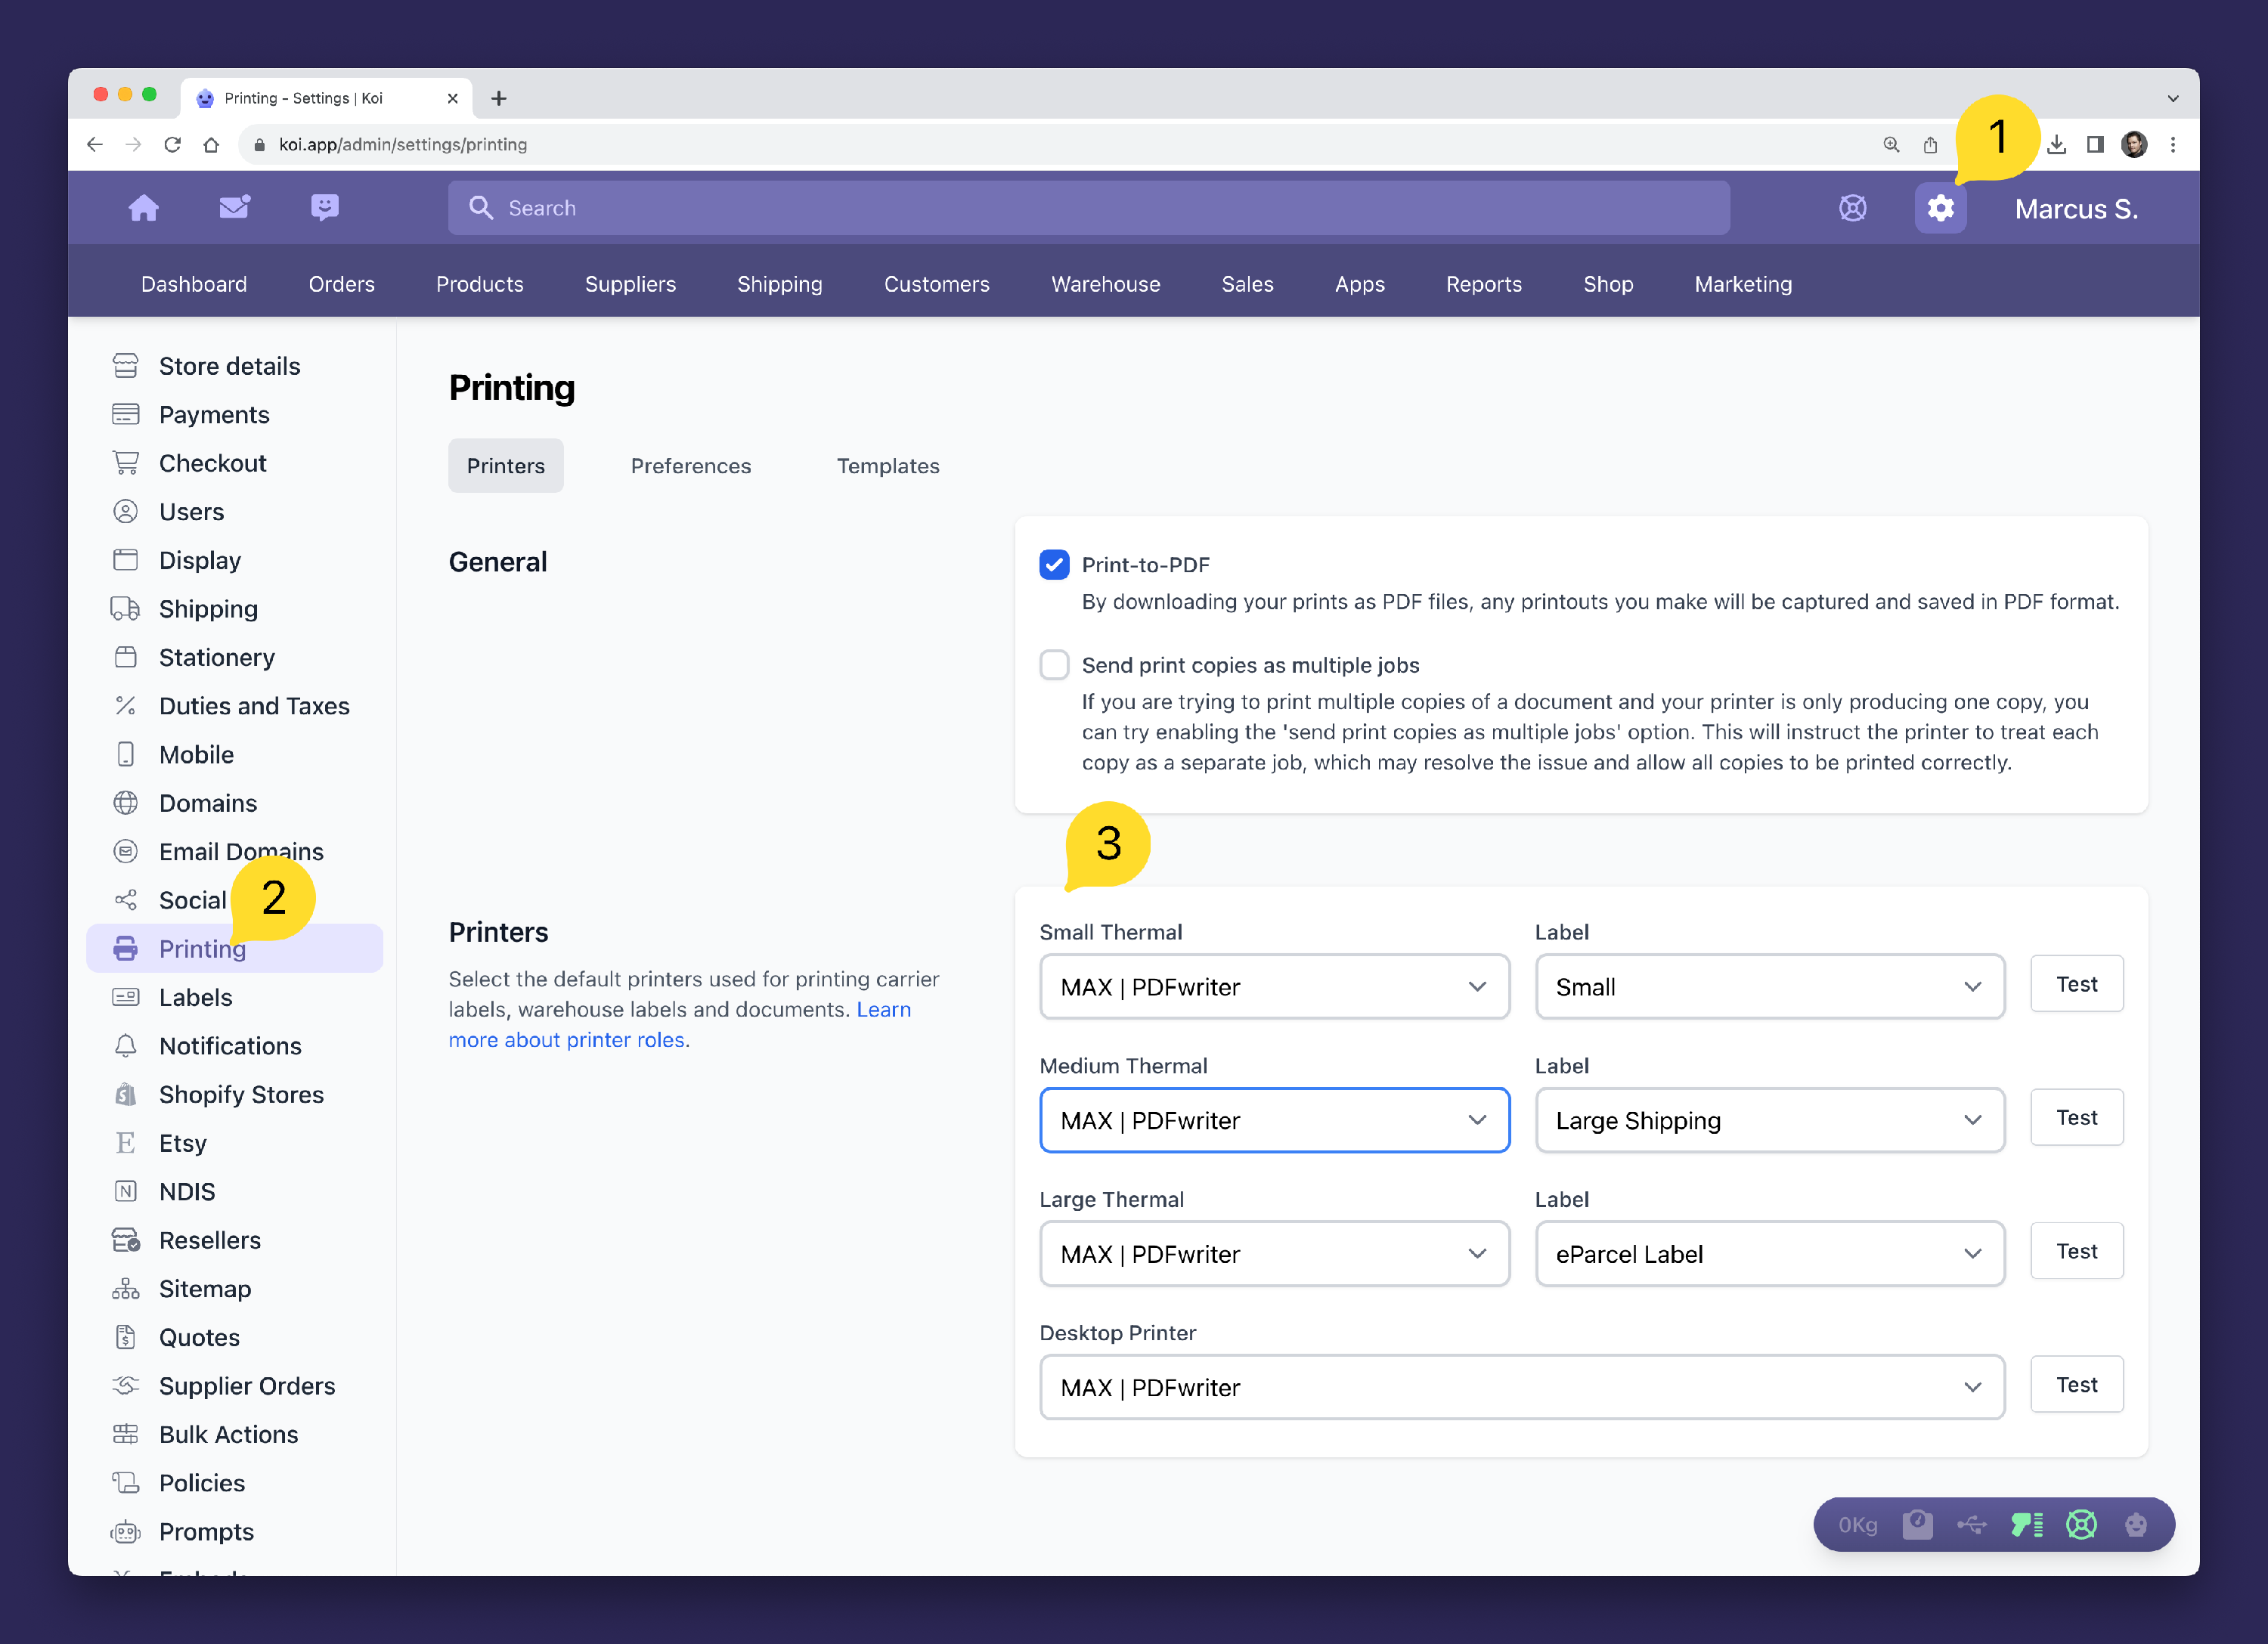Click the lifebuoy help icon near Marcus S.

pyautogui.click(x=1852, y=208)
